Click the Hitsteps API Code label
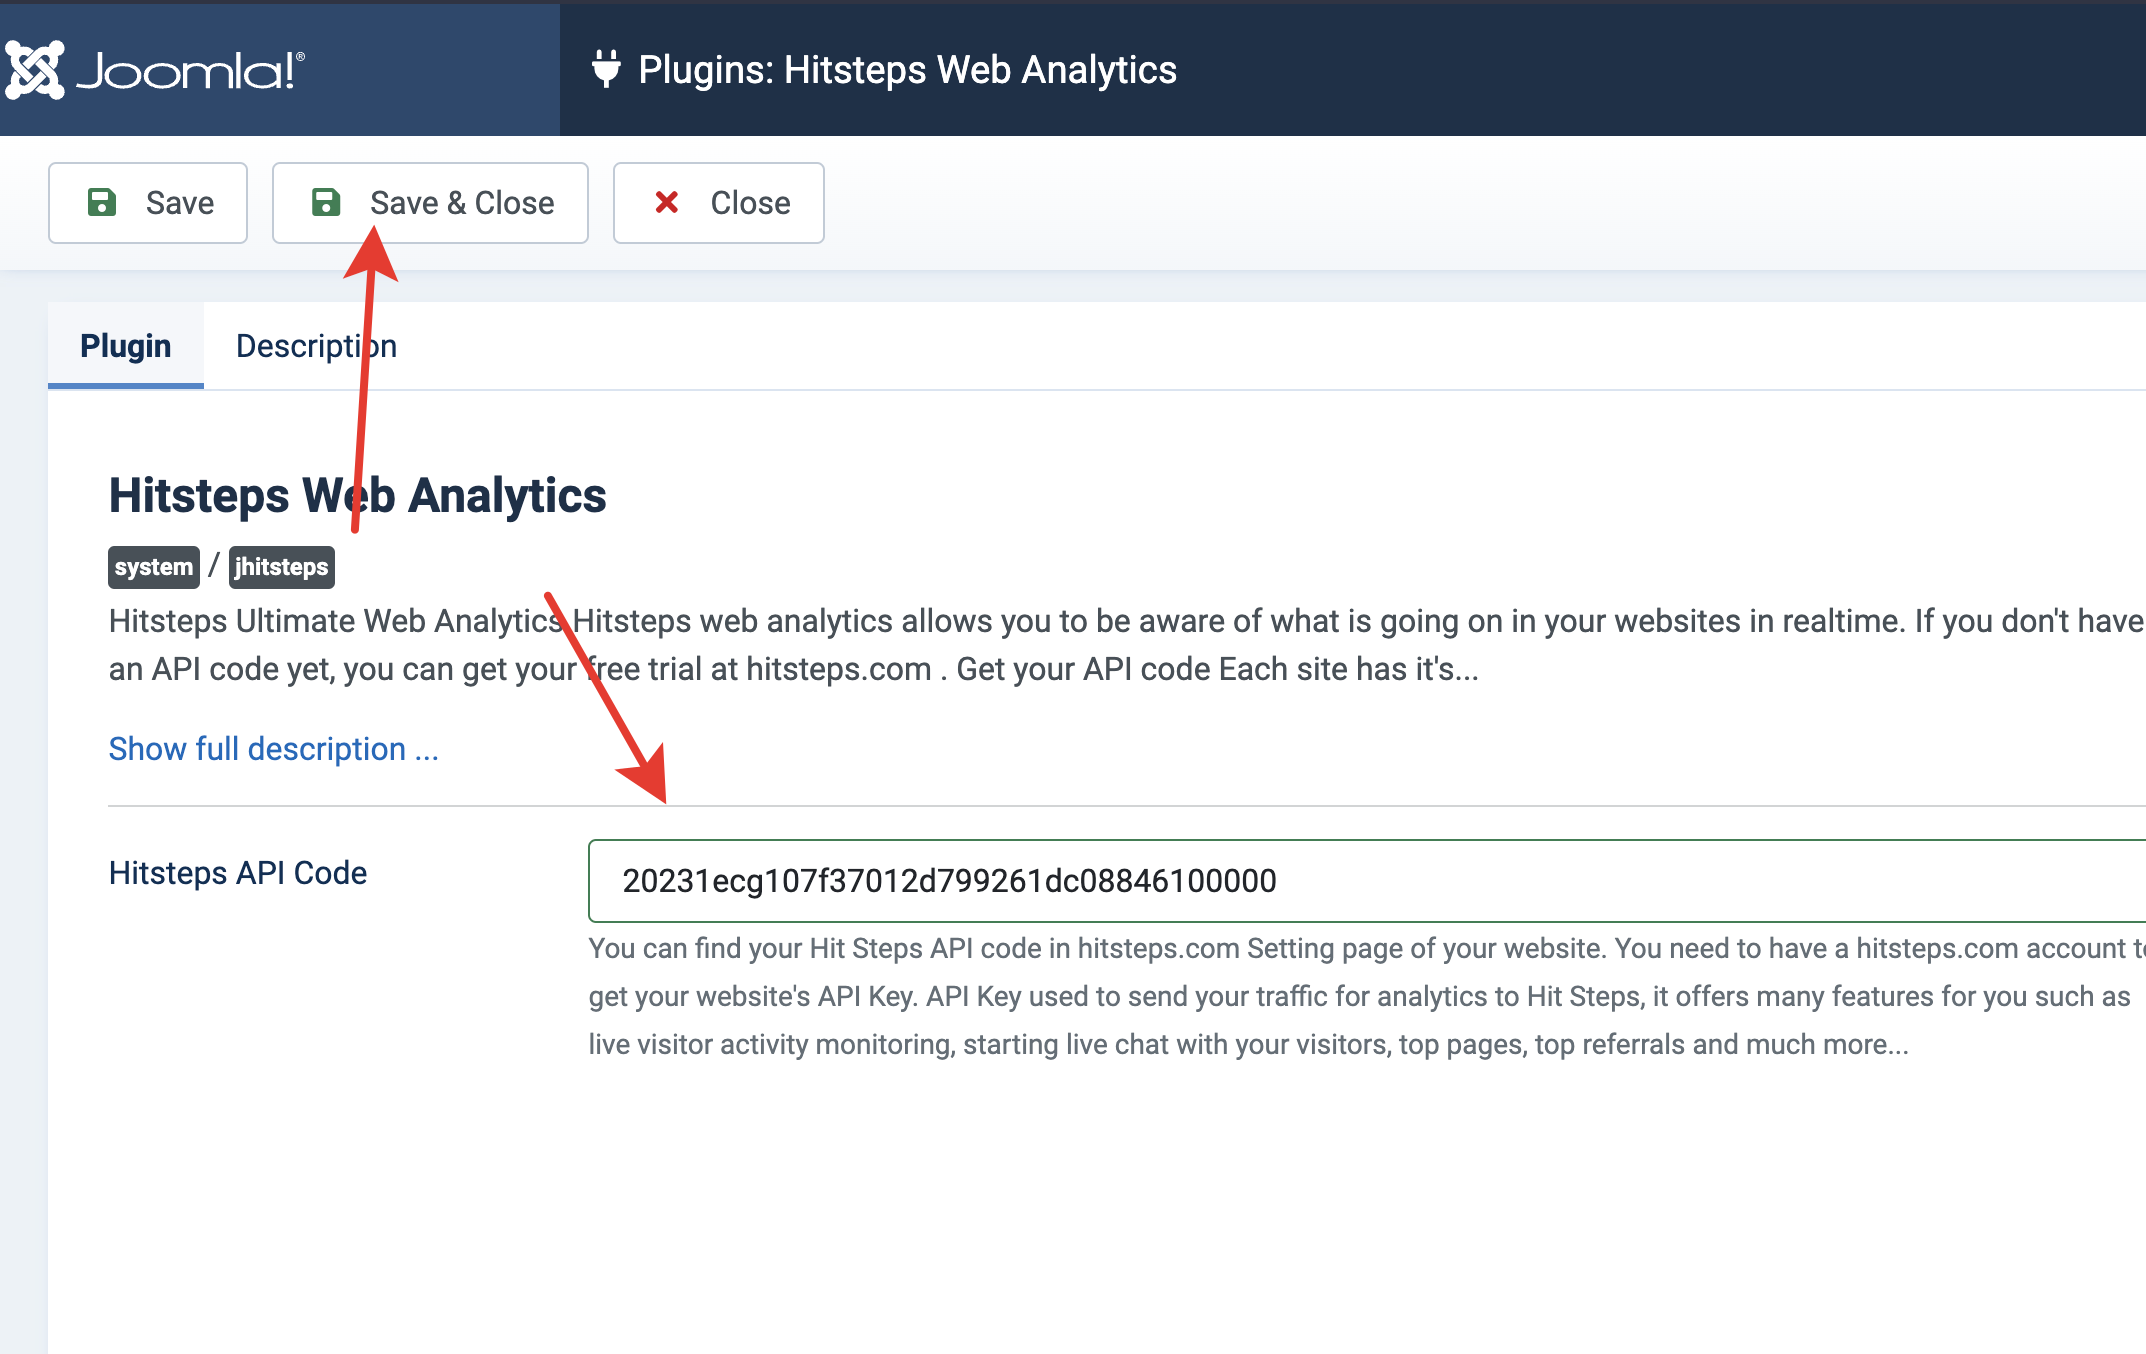Image resolution: width=2146 pixels, height=1354 pixels. [238, 873]
